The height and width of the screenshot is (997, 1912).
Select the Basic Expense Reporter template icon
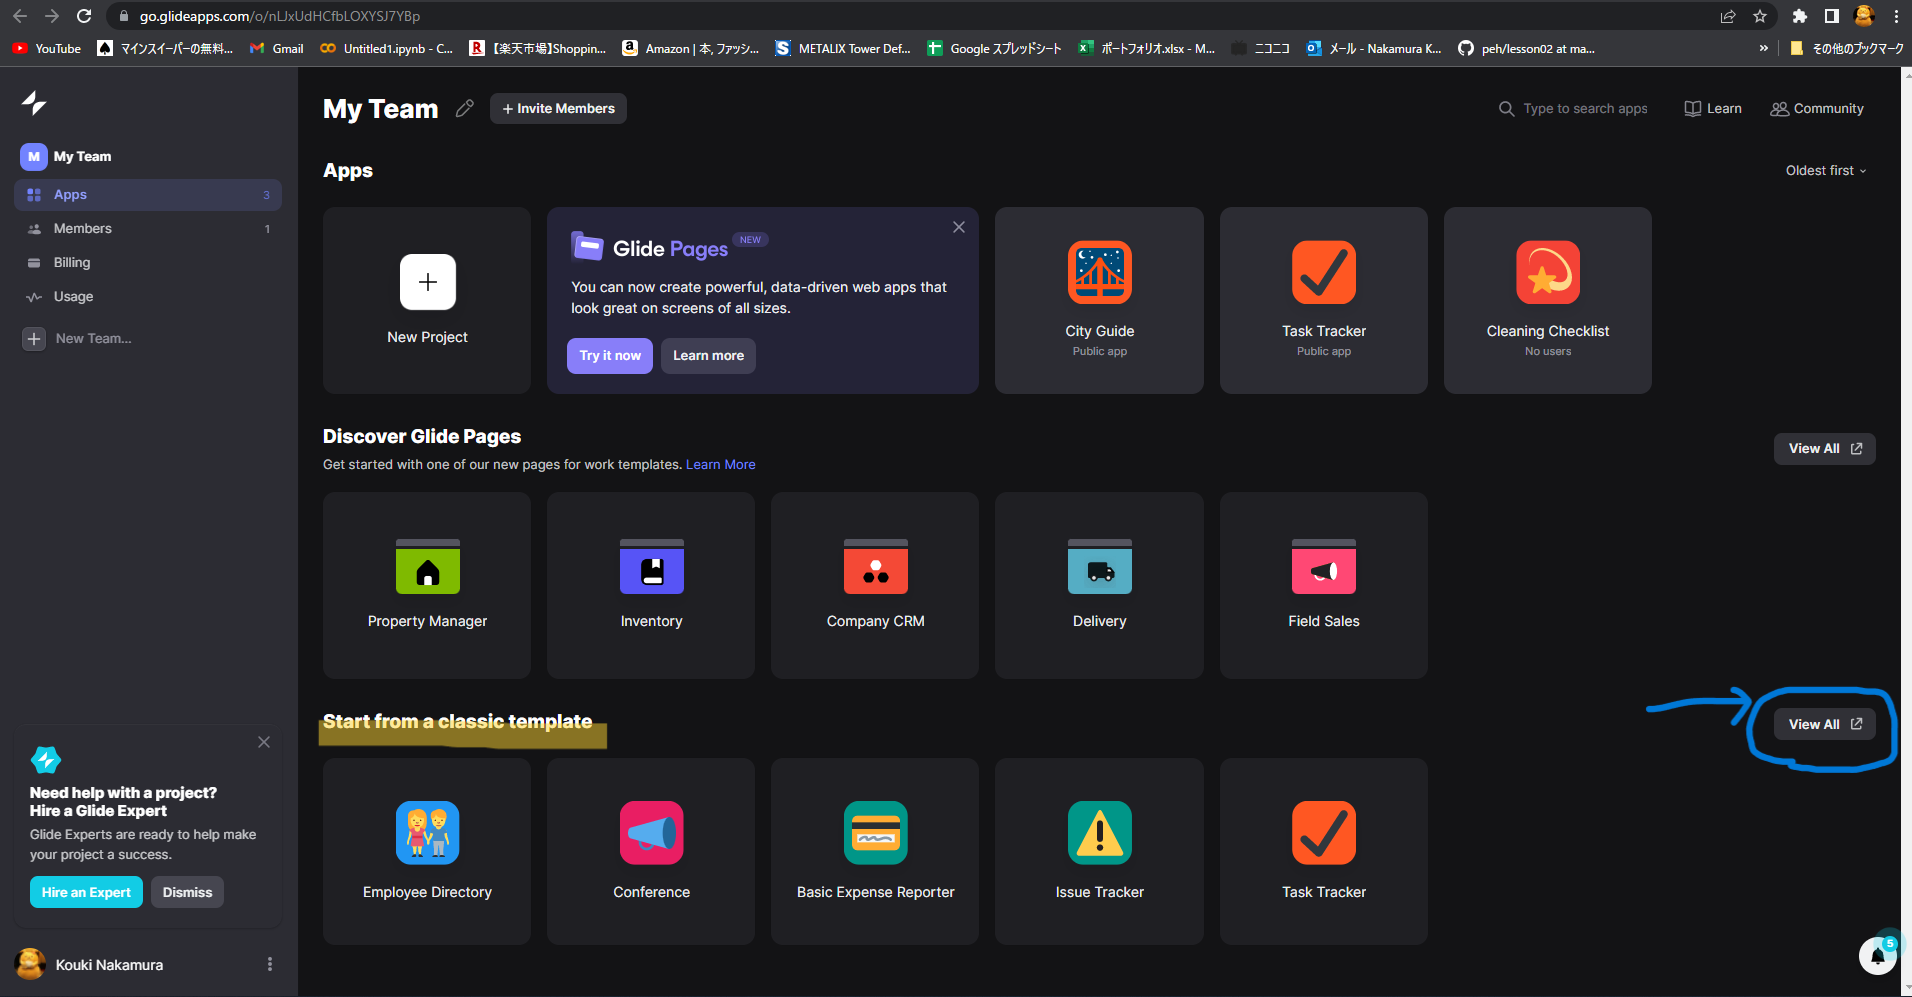[875, 833]
